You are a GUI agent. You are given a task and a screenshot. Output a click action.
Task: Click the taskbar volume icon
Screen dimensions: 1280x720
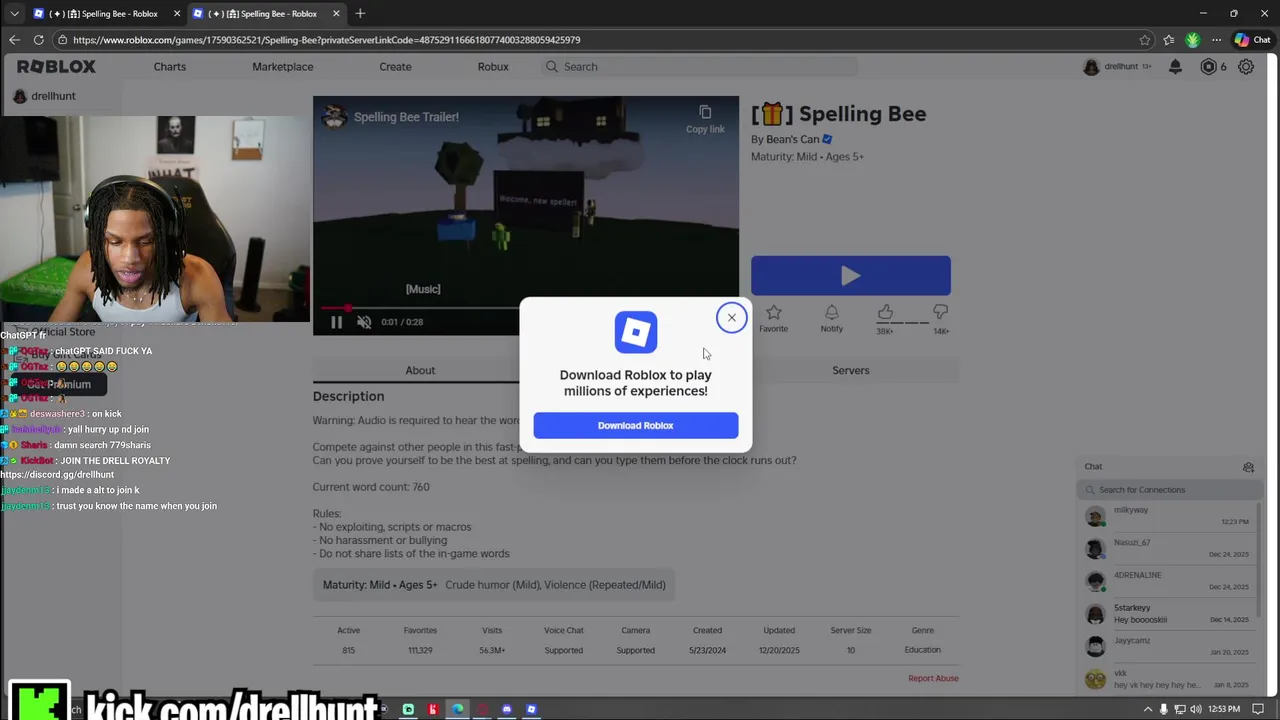[x=1195, y=709]
